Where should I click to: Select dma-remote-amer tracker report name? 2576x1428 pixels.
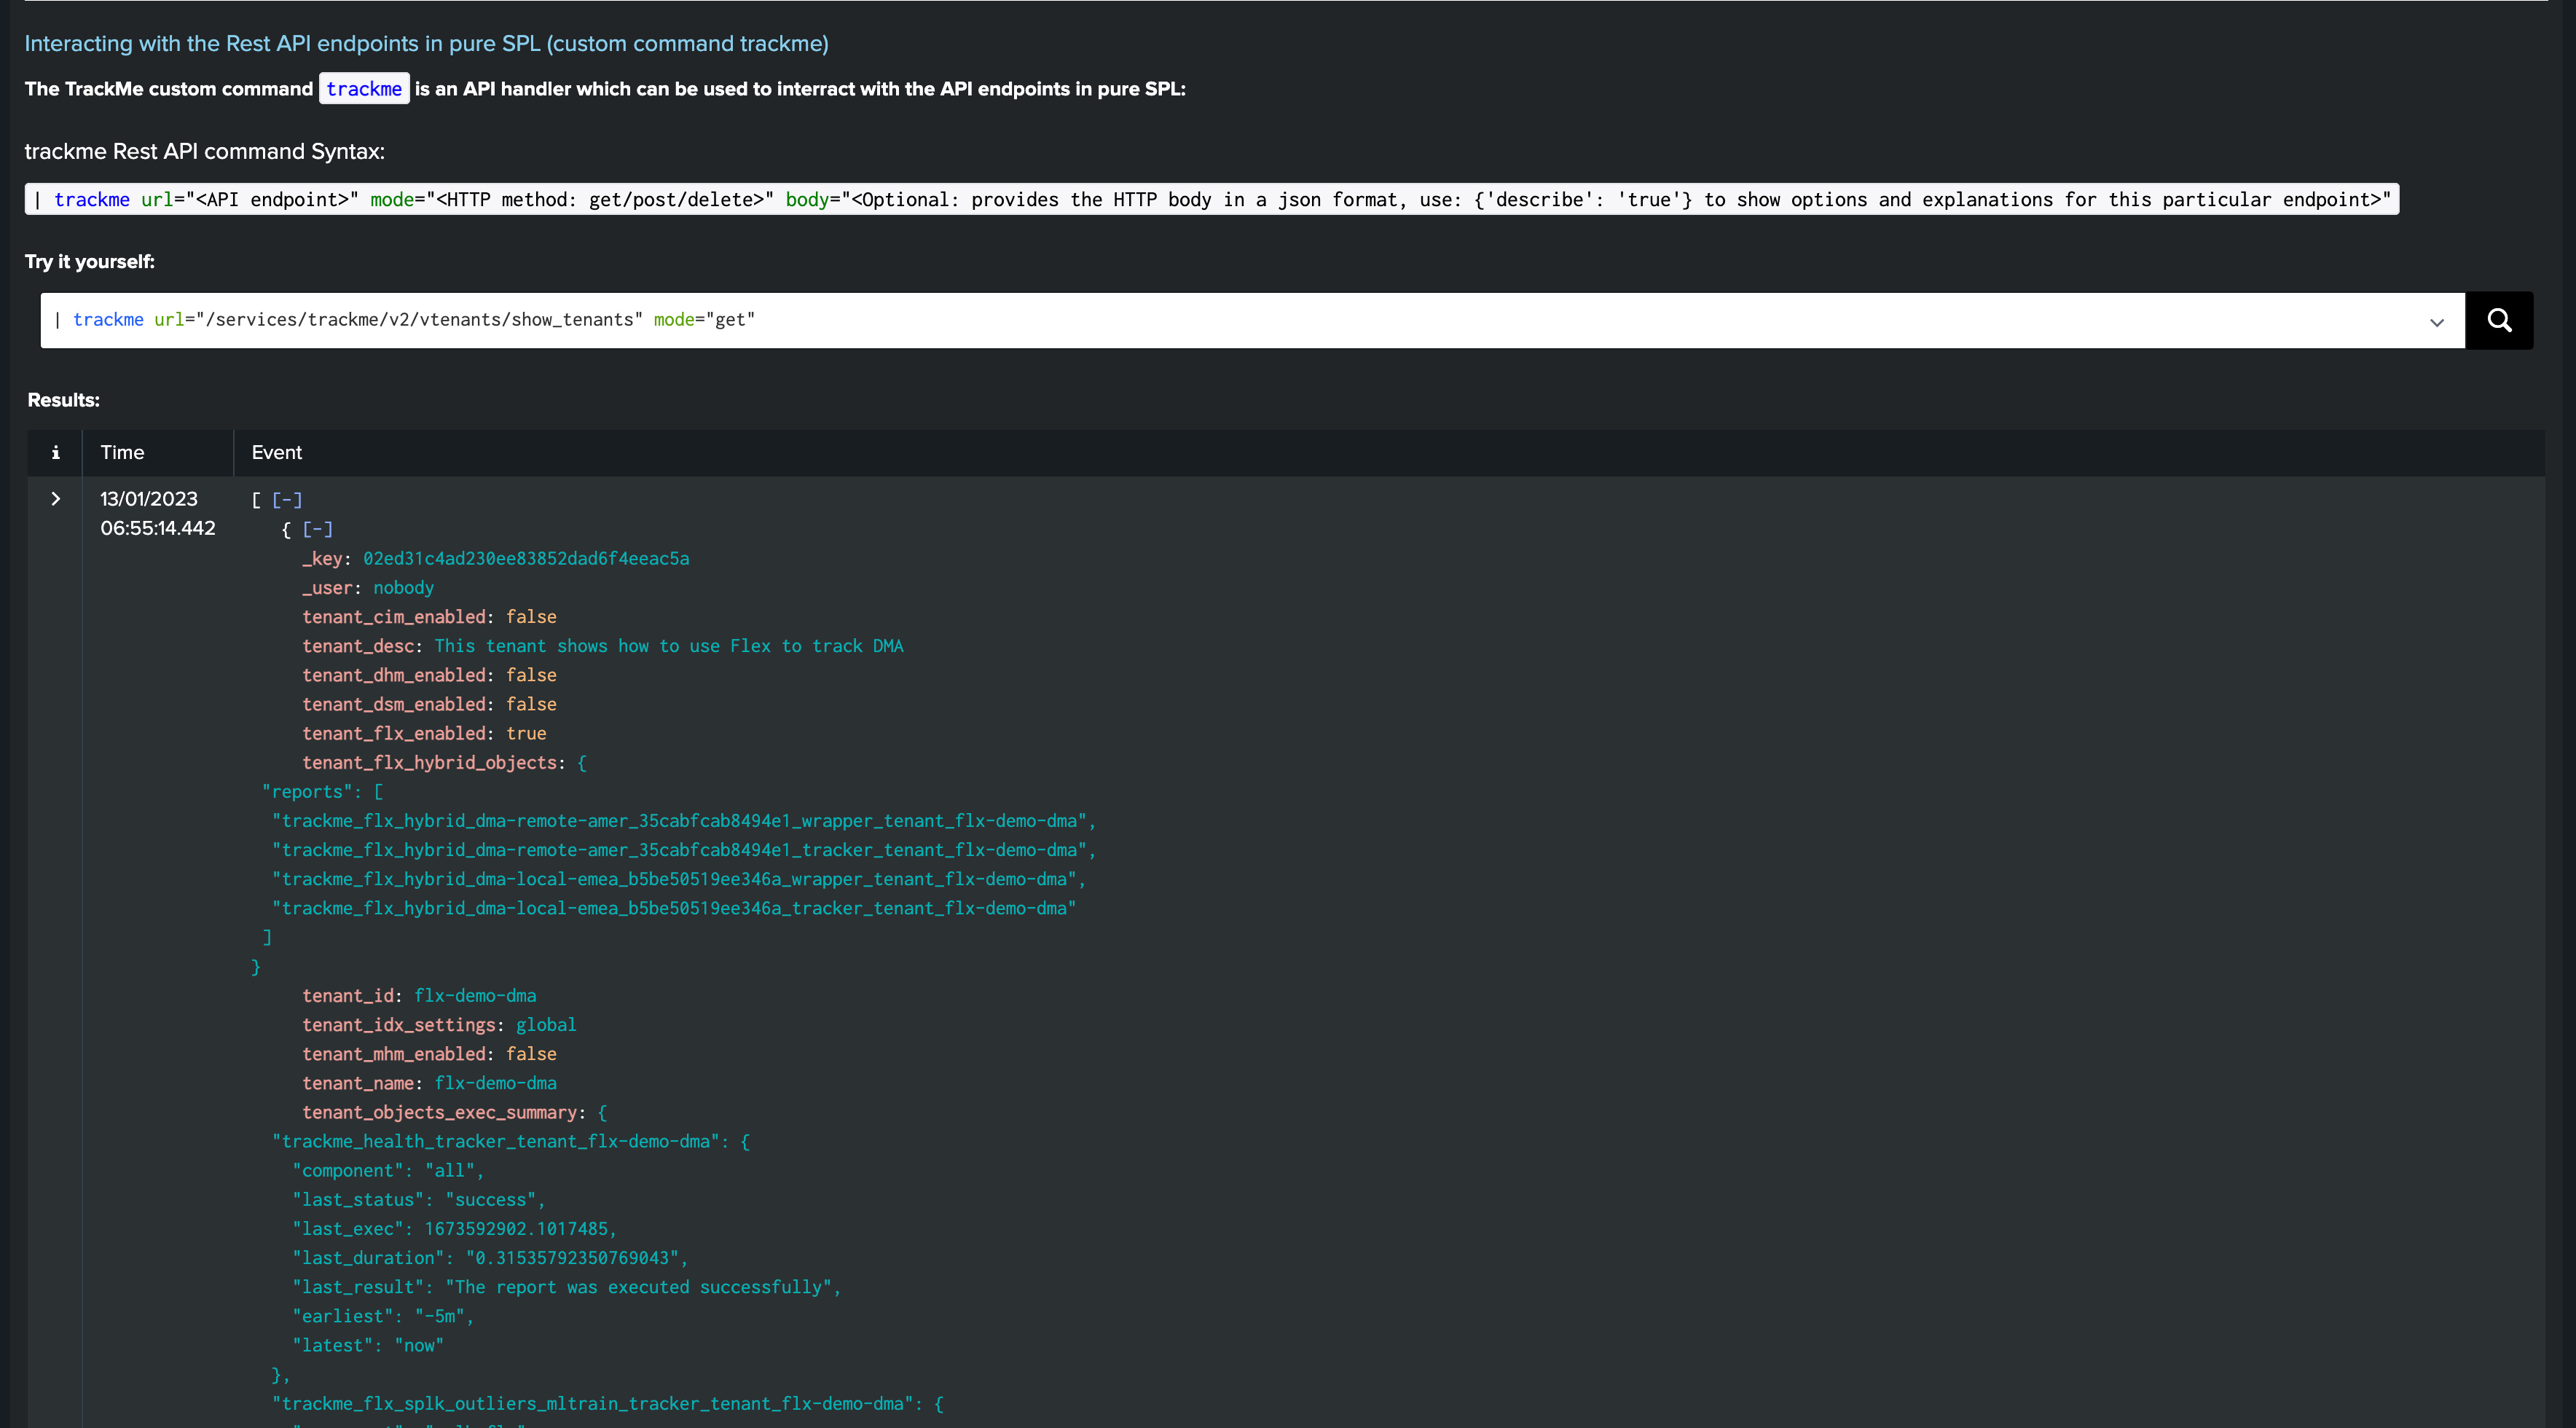(684, 850)
